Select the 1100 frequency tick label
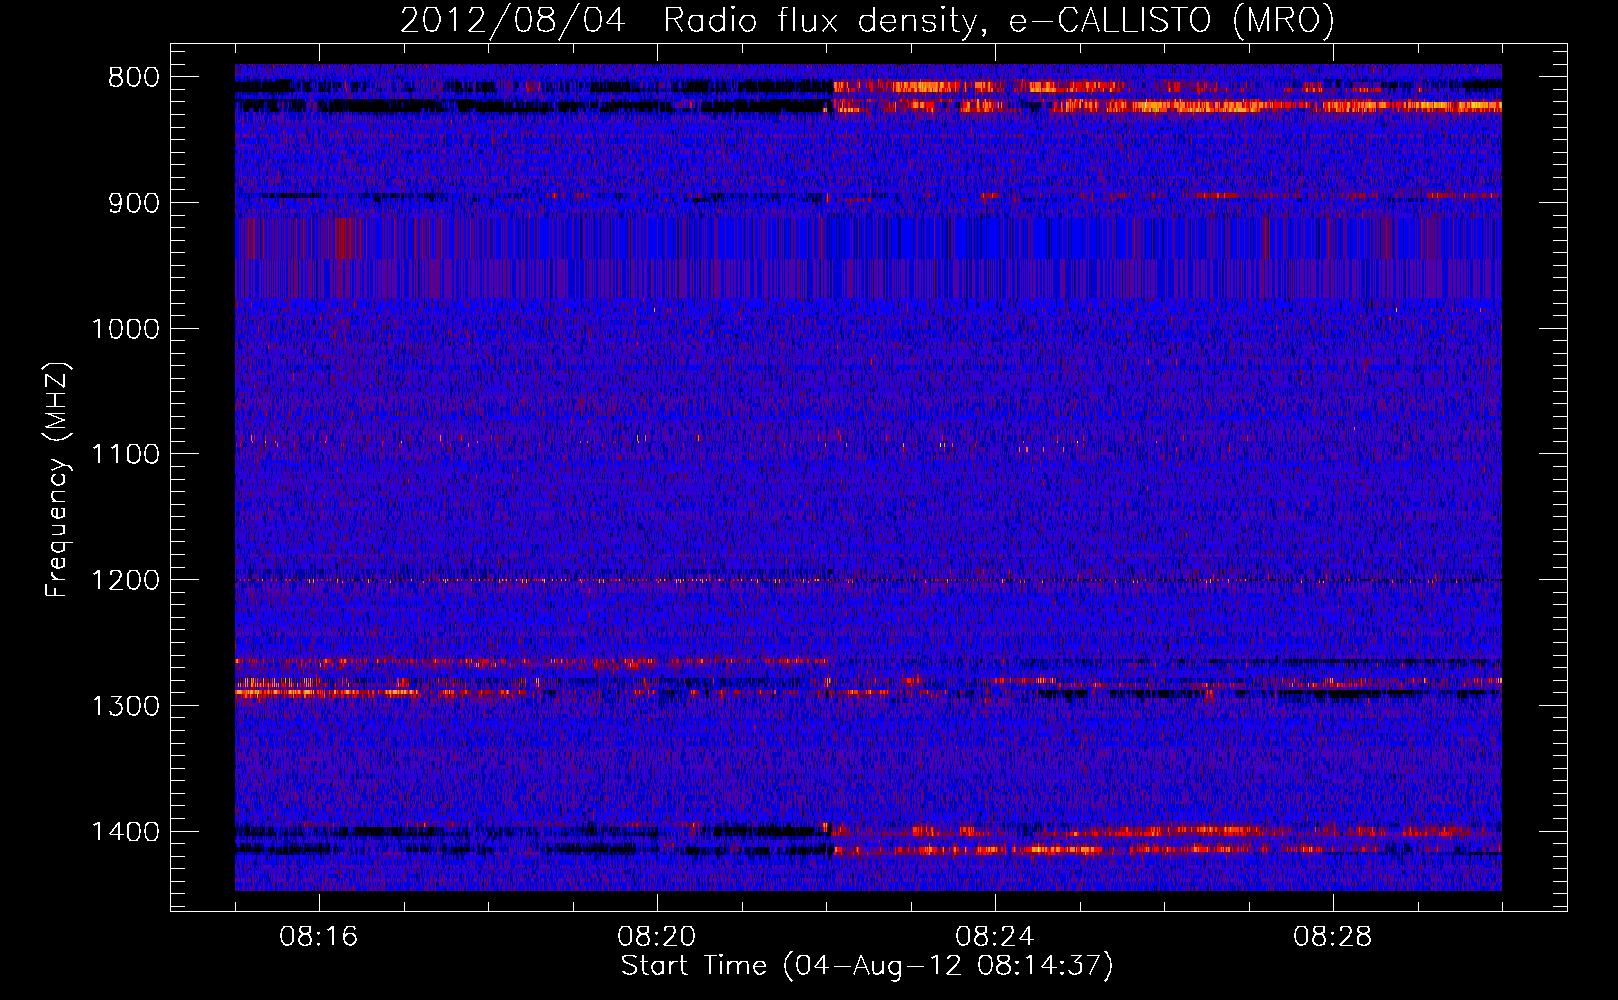 pyautogui.click(x=125, y=455)
